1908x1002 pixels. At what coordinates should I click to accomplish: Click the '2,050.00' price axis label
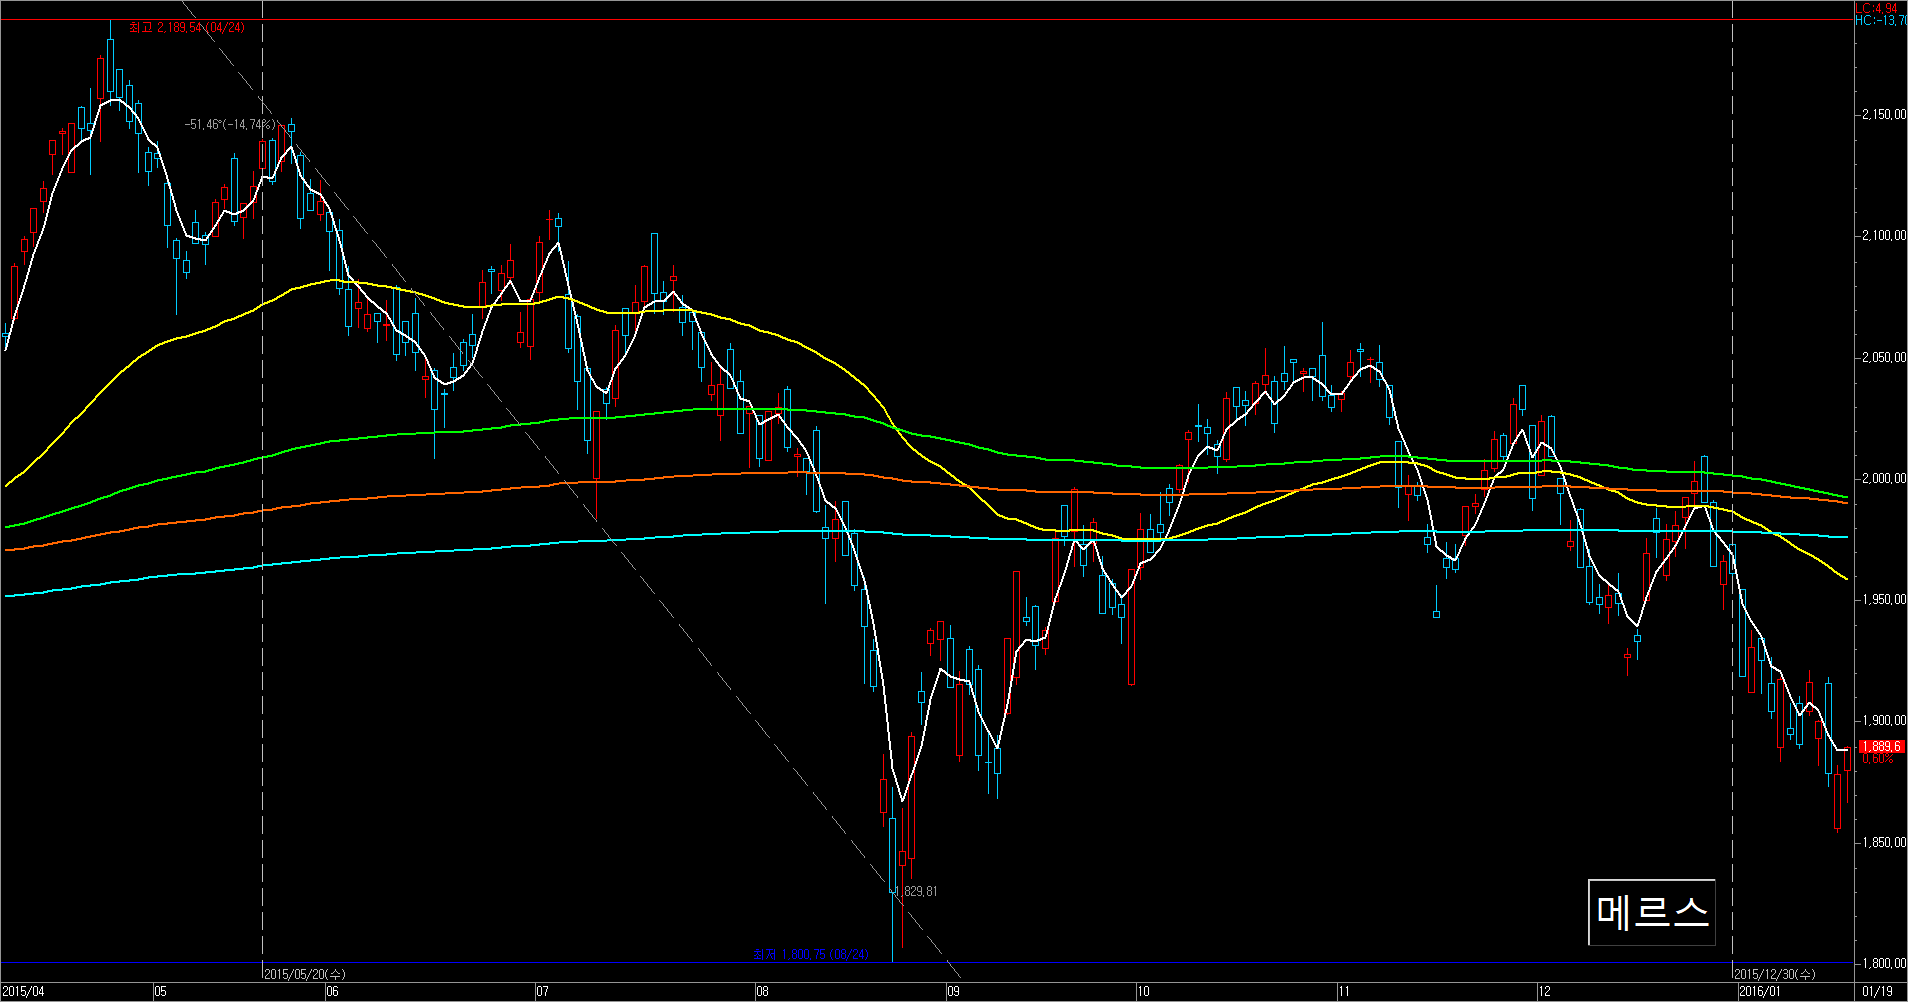pyautogui.click(x=1883, y=357)
